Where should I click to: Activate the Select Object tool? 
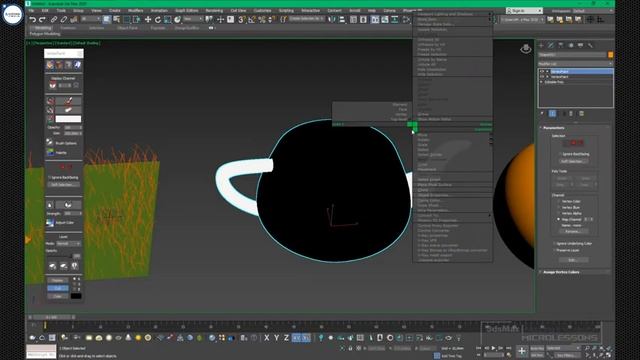(x=107, y=20)
